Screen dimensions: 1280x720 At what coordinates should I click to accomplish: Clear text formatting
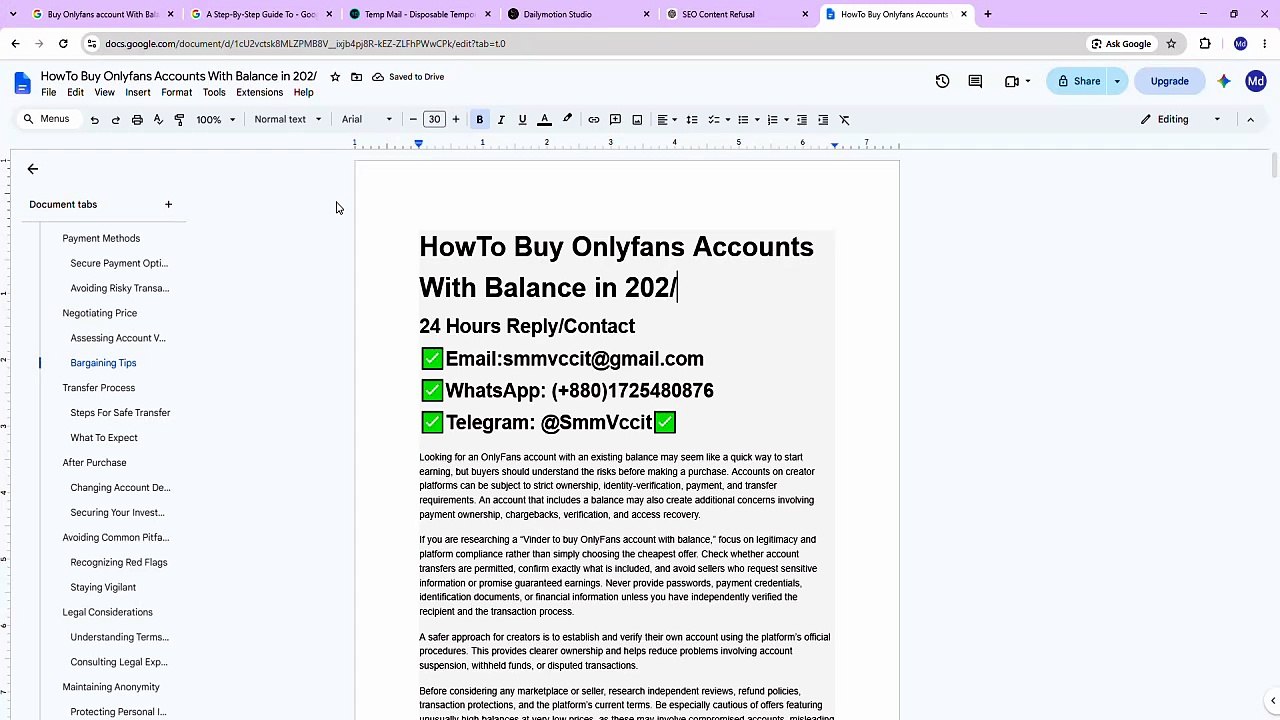point(845,120)
